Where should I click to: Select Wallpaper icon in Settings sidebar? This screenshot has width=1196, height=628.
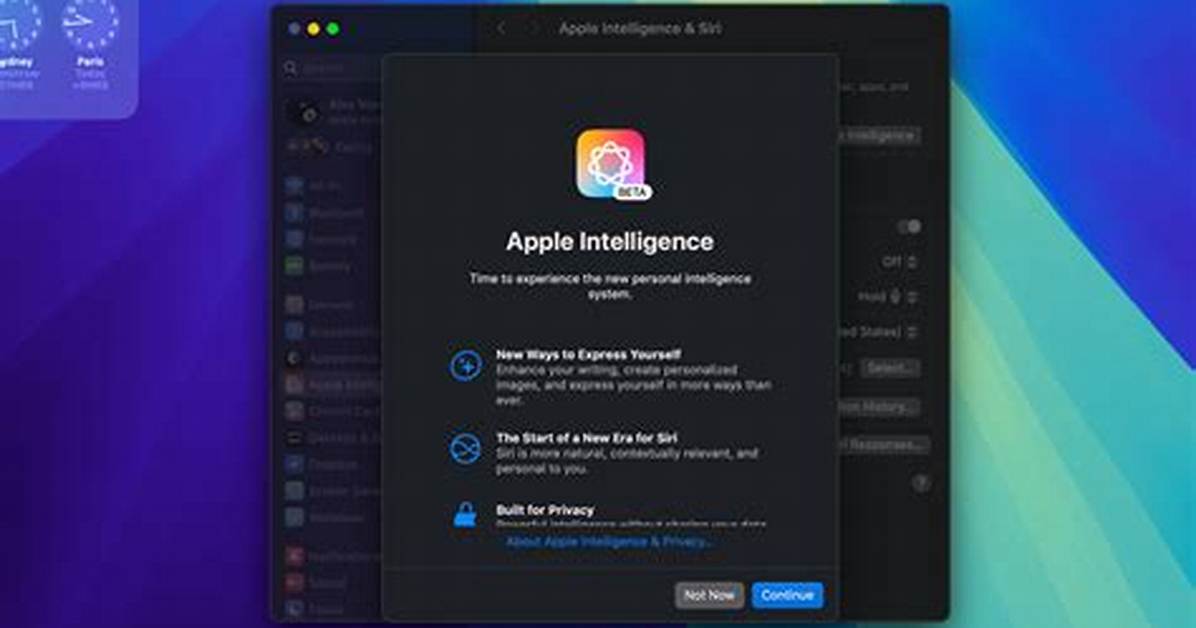click(x=294, y=517)
